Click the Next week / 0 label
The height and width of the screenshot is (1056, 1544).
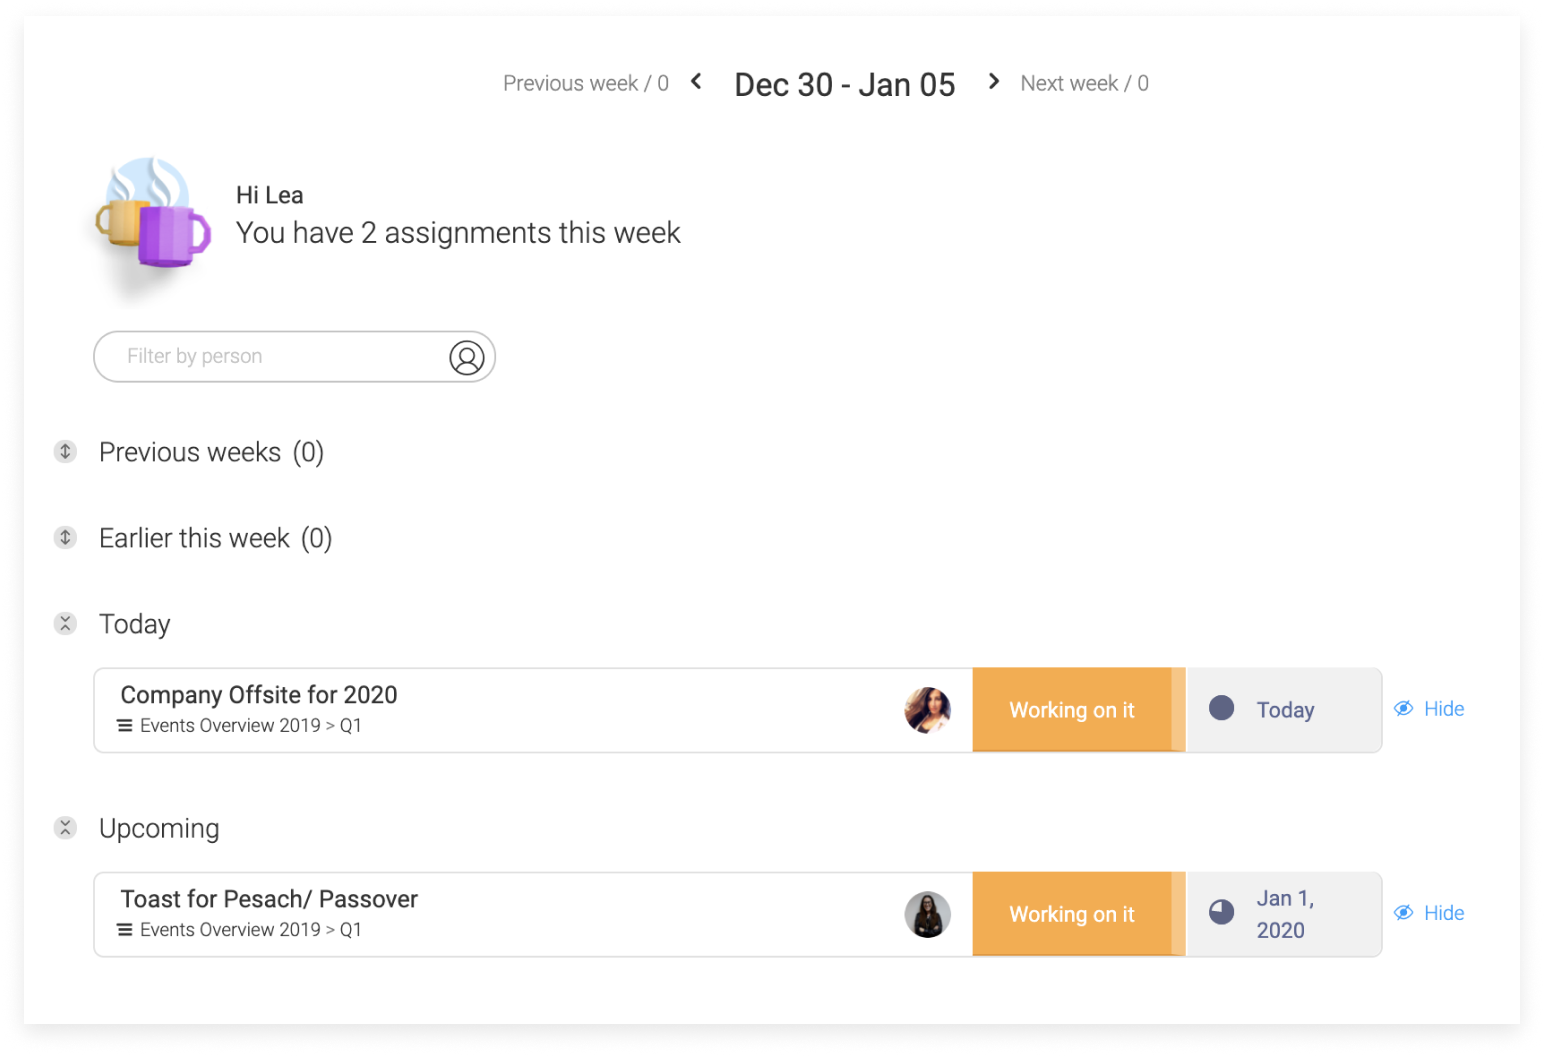click(x=1085, y=83)
